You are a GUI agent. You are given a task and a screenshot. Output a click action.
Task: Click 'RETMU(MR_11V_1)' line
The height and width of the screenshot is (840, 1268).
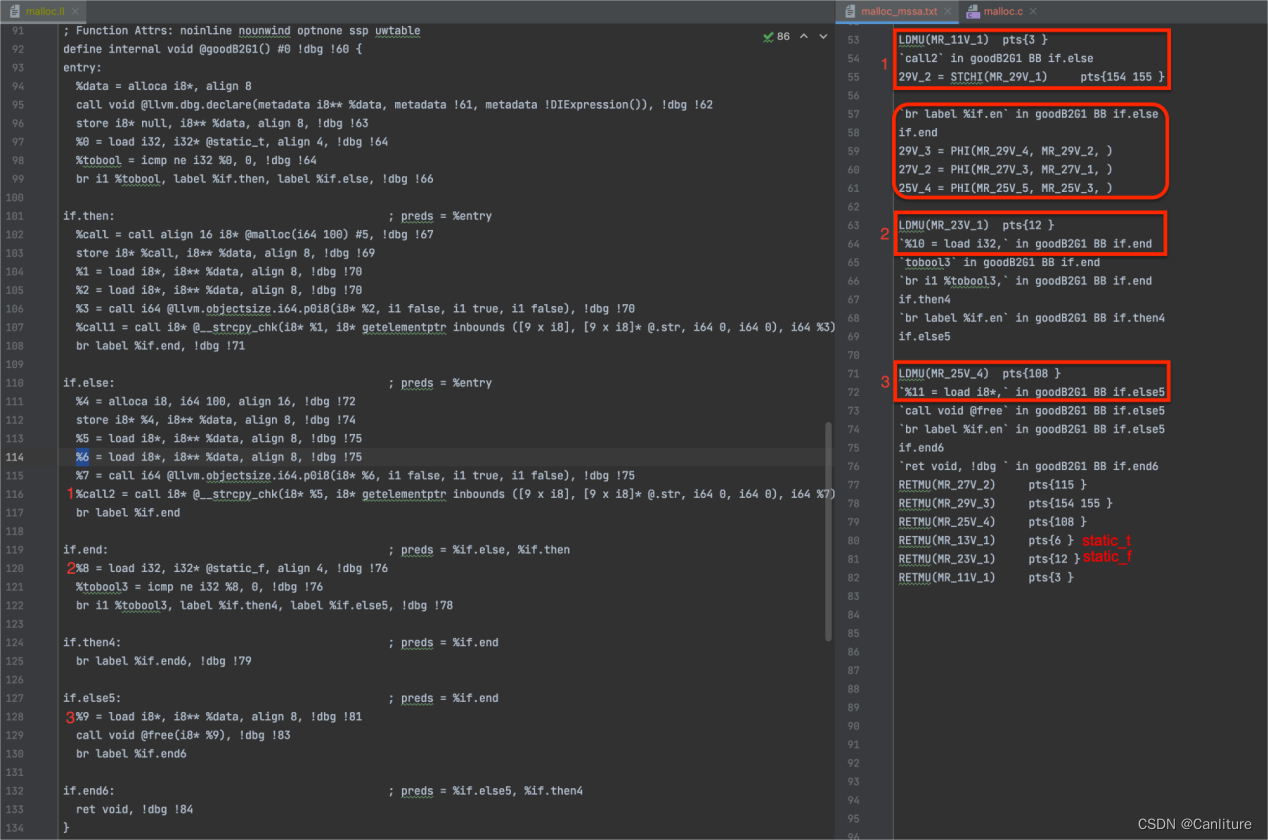(985, 578)
